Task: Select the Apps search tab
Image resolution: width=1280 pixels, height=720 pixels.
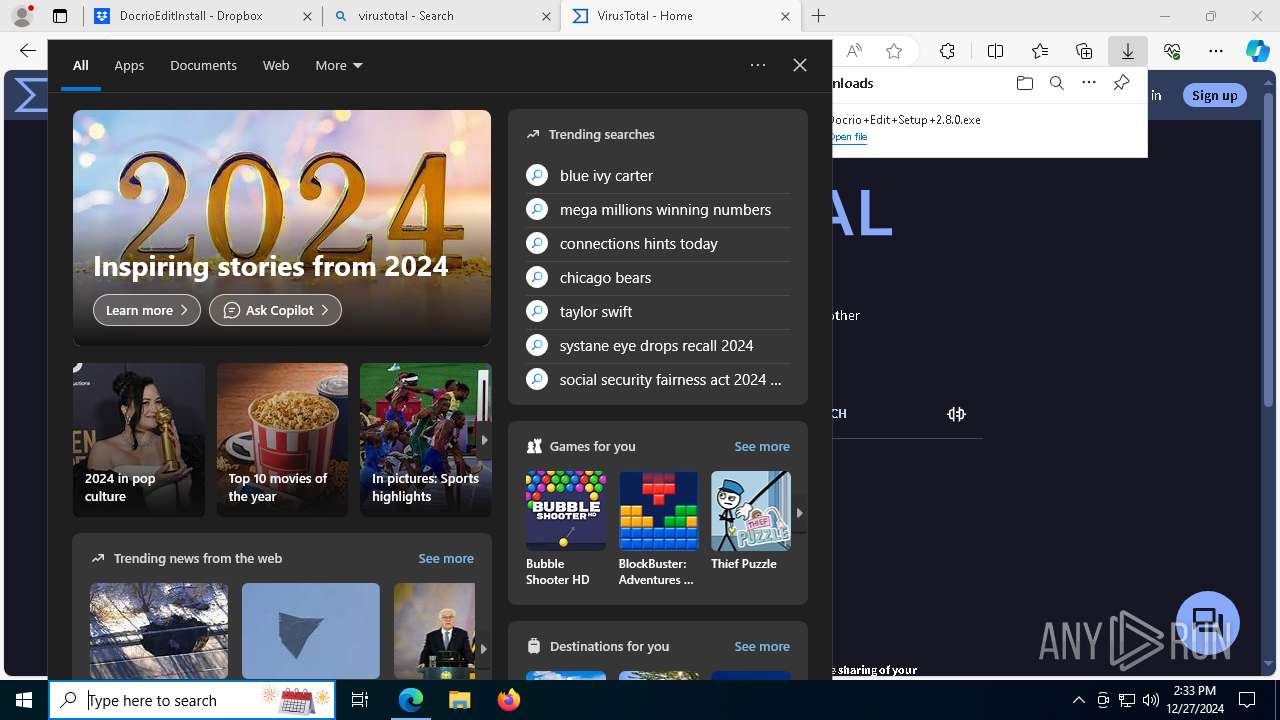Action: point(129,65)
